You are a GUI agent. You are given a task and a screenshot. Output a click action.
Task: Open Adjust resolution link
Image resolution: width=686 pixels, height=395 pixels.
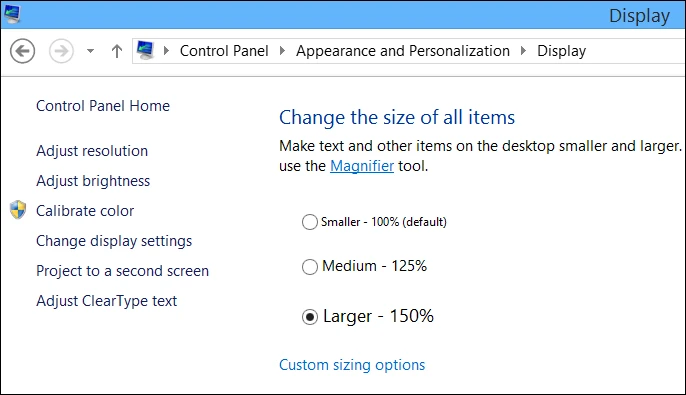[x=92, y=151]
